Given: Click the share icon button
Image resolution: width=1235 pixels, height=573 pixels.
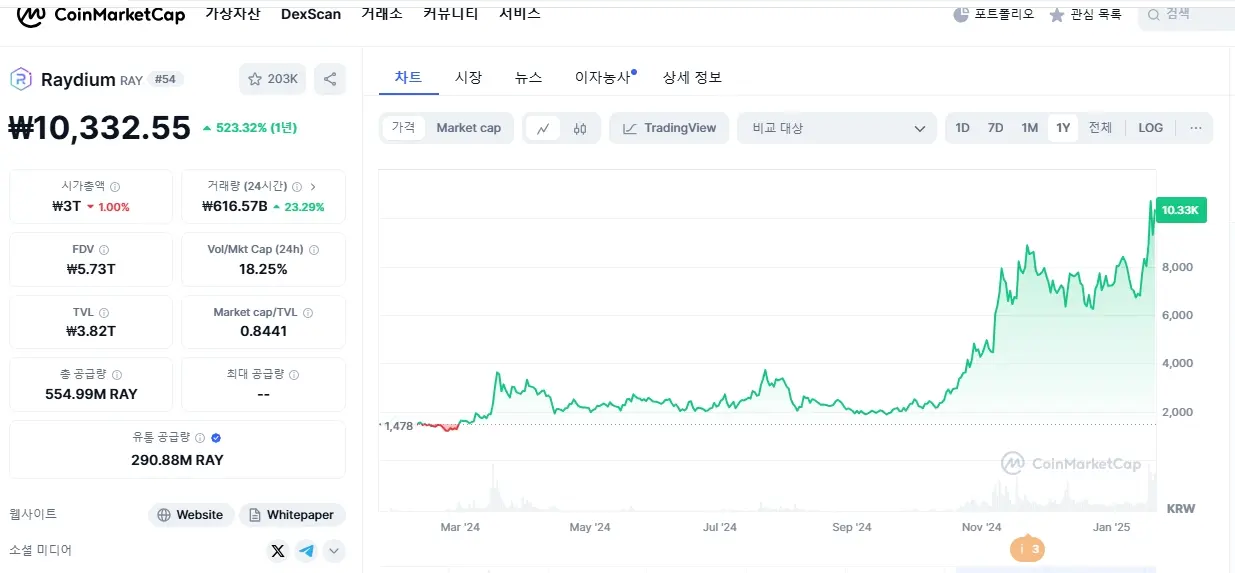Looking at the screenshot, I should (330, 79).
